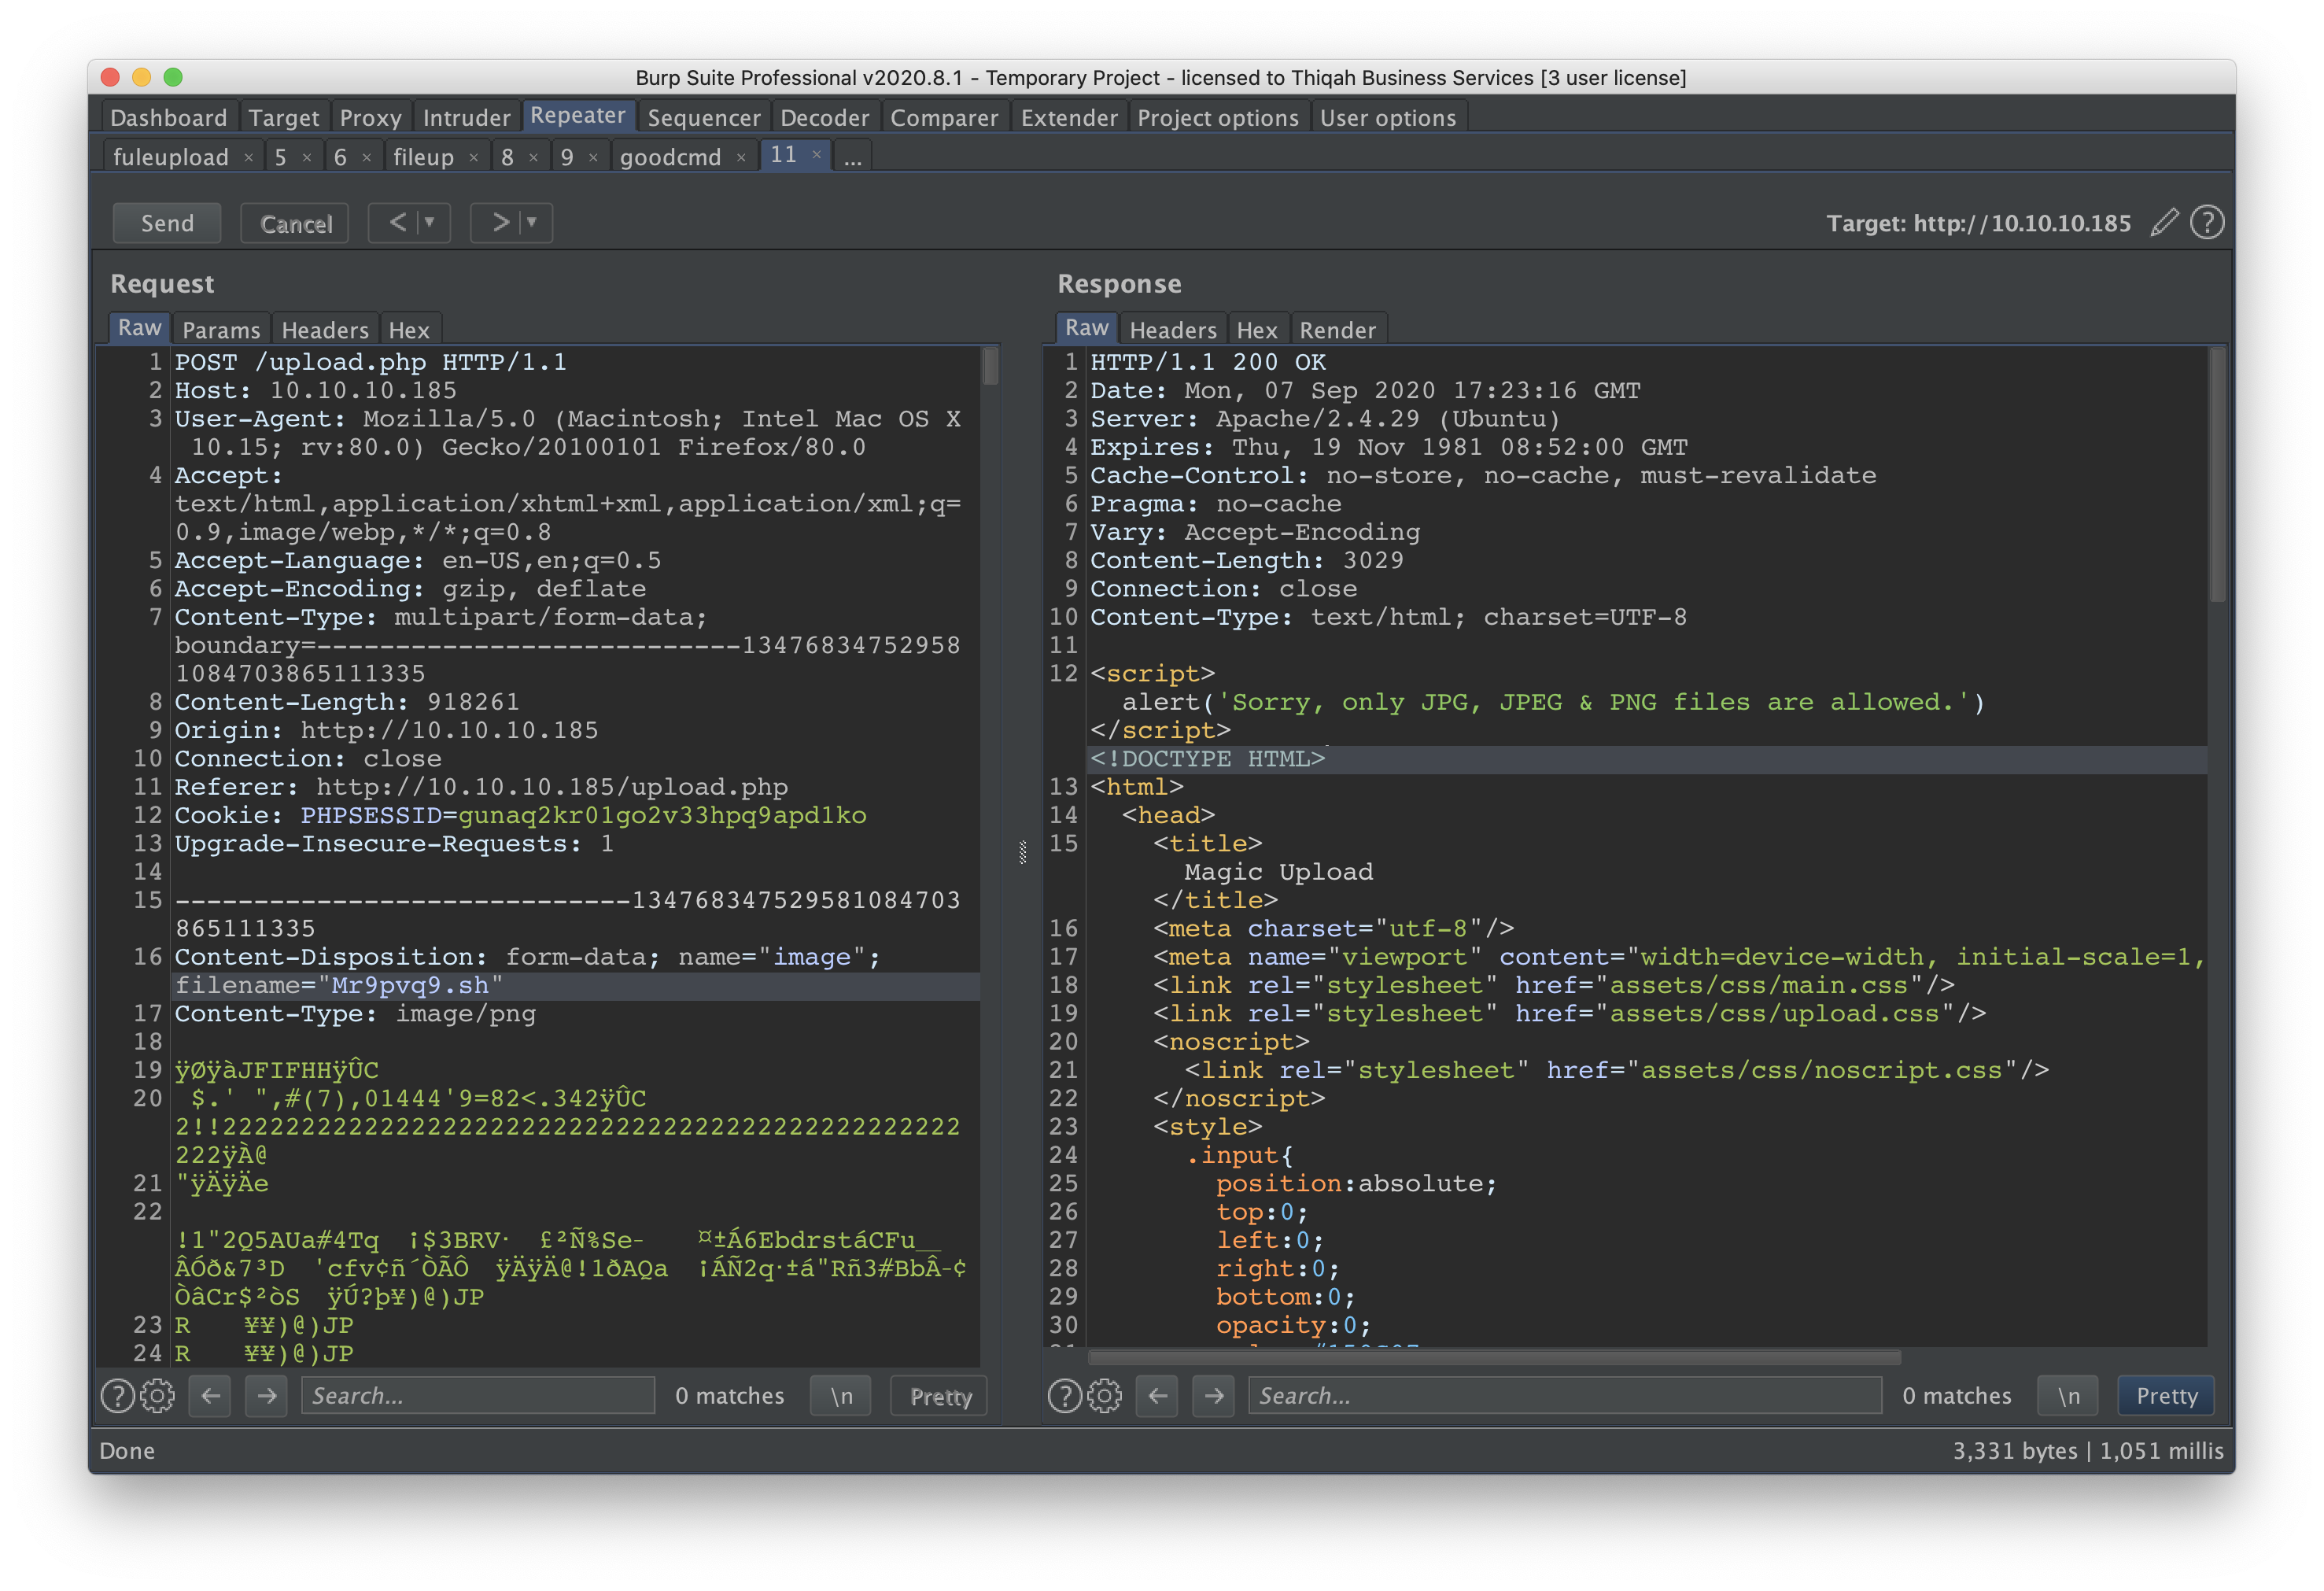Open the Comparer tab

[x=944, y=118]
